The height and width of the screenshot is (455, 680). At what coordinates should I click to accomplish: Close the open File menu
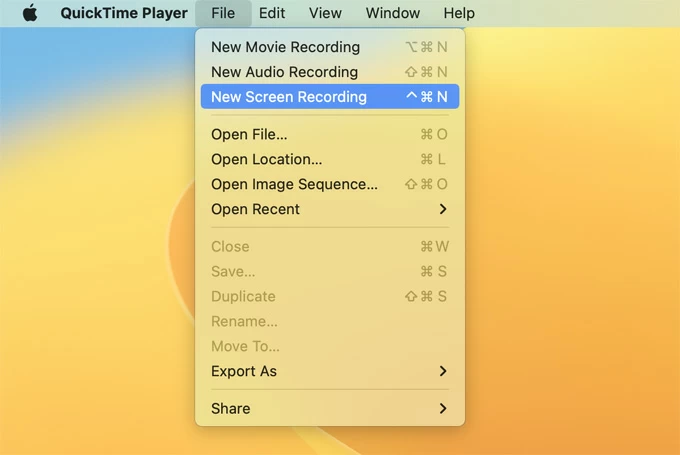pos(223,13)
